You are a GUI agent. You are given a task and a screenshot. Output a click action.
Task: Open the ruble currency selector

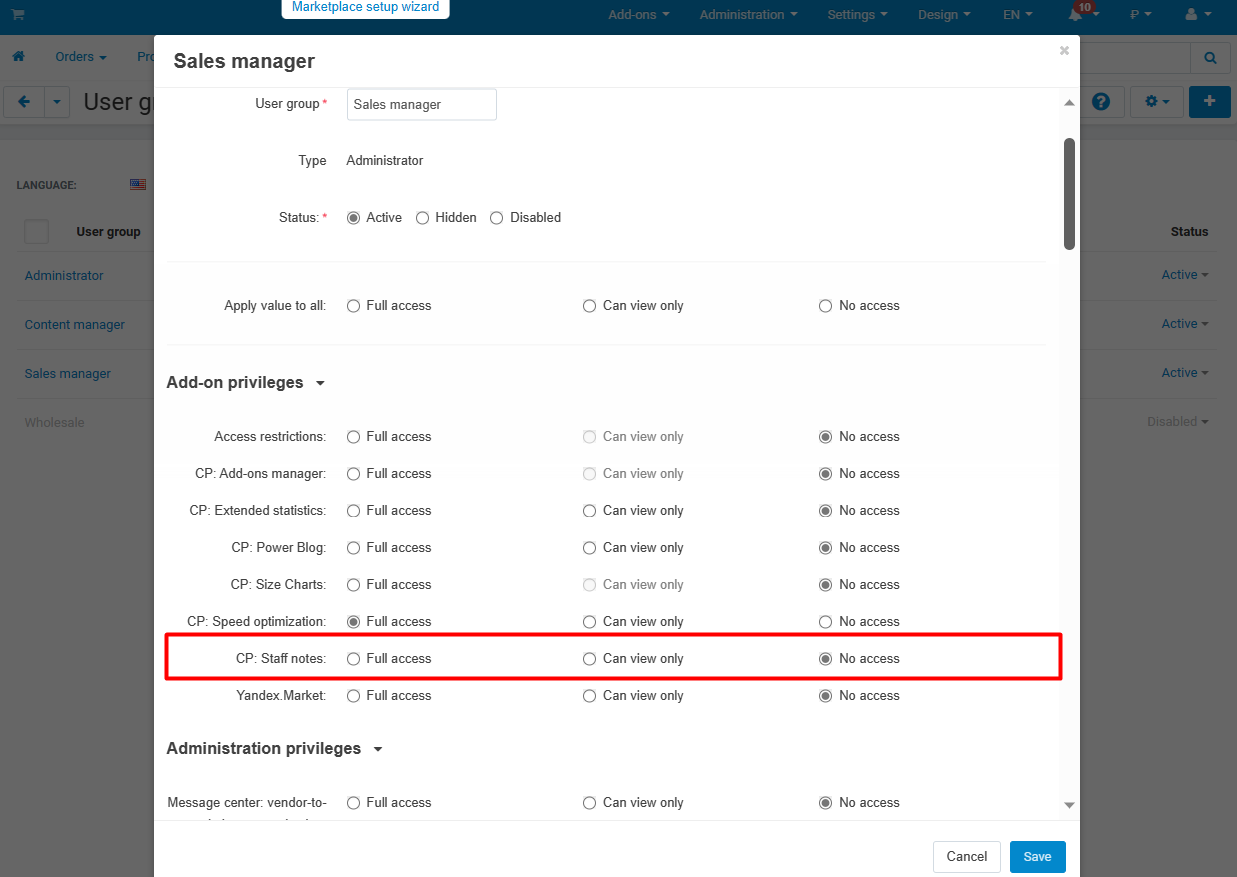click(x=1140, y=15)
